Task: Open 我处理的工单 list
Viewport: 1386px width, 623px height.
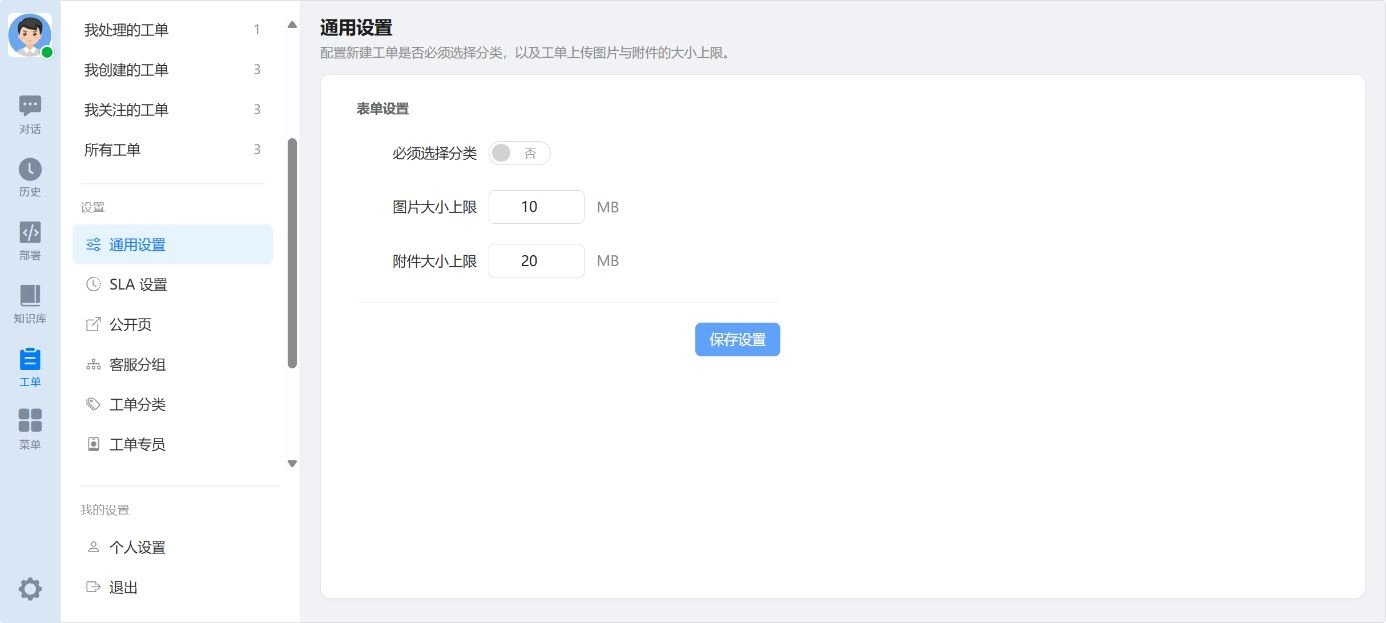Action: point(172,30)
